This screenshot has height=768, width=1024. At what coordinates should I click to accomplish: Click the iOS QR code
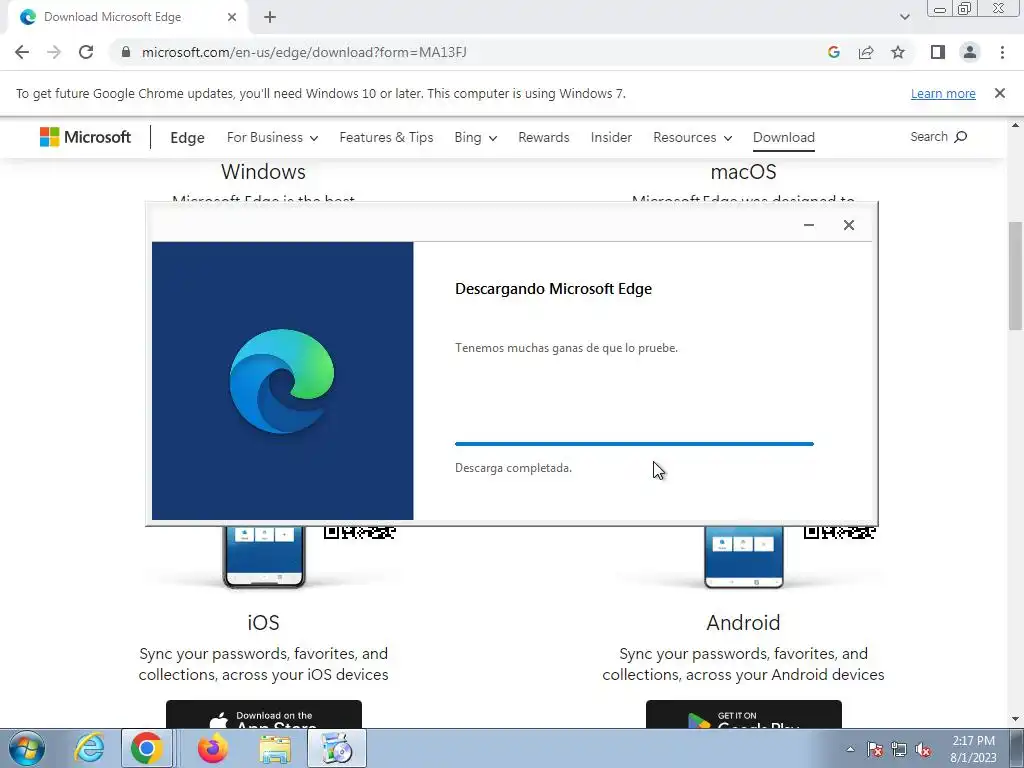[359, 532]
